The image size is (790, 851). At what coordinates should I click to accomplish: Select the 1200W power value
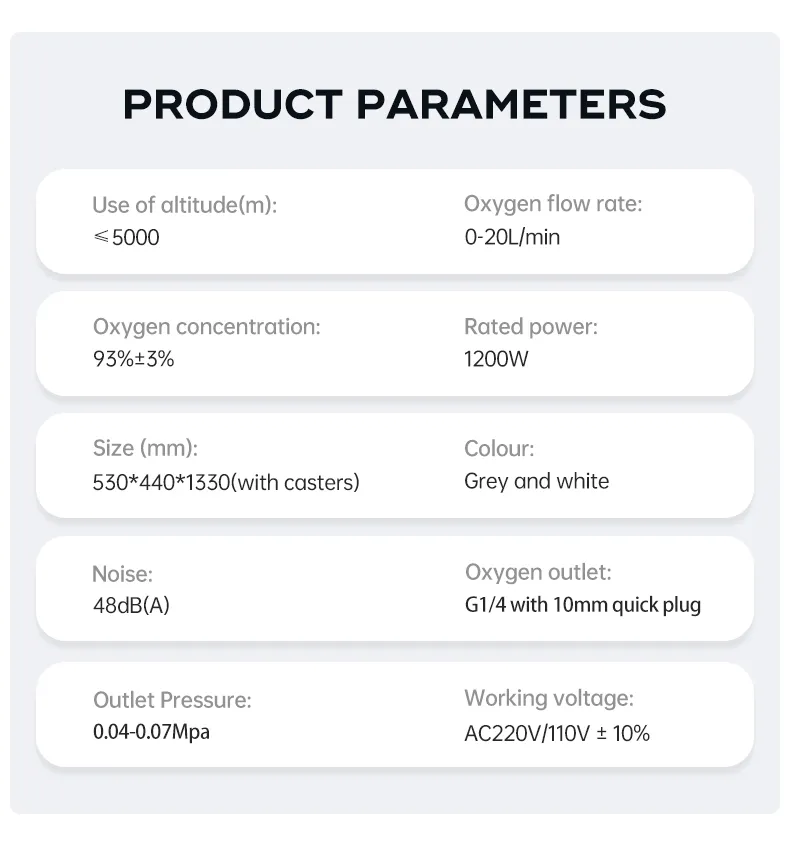(496, 359)
